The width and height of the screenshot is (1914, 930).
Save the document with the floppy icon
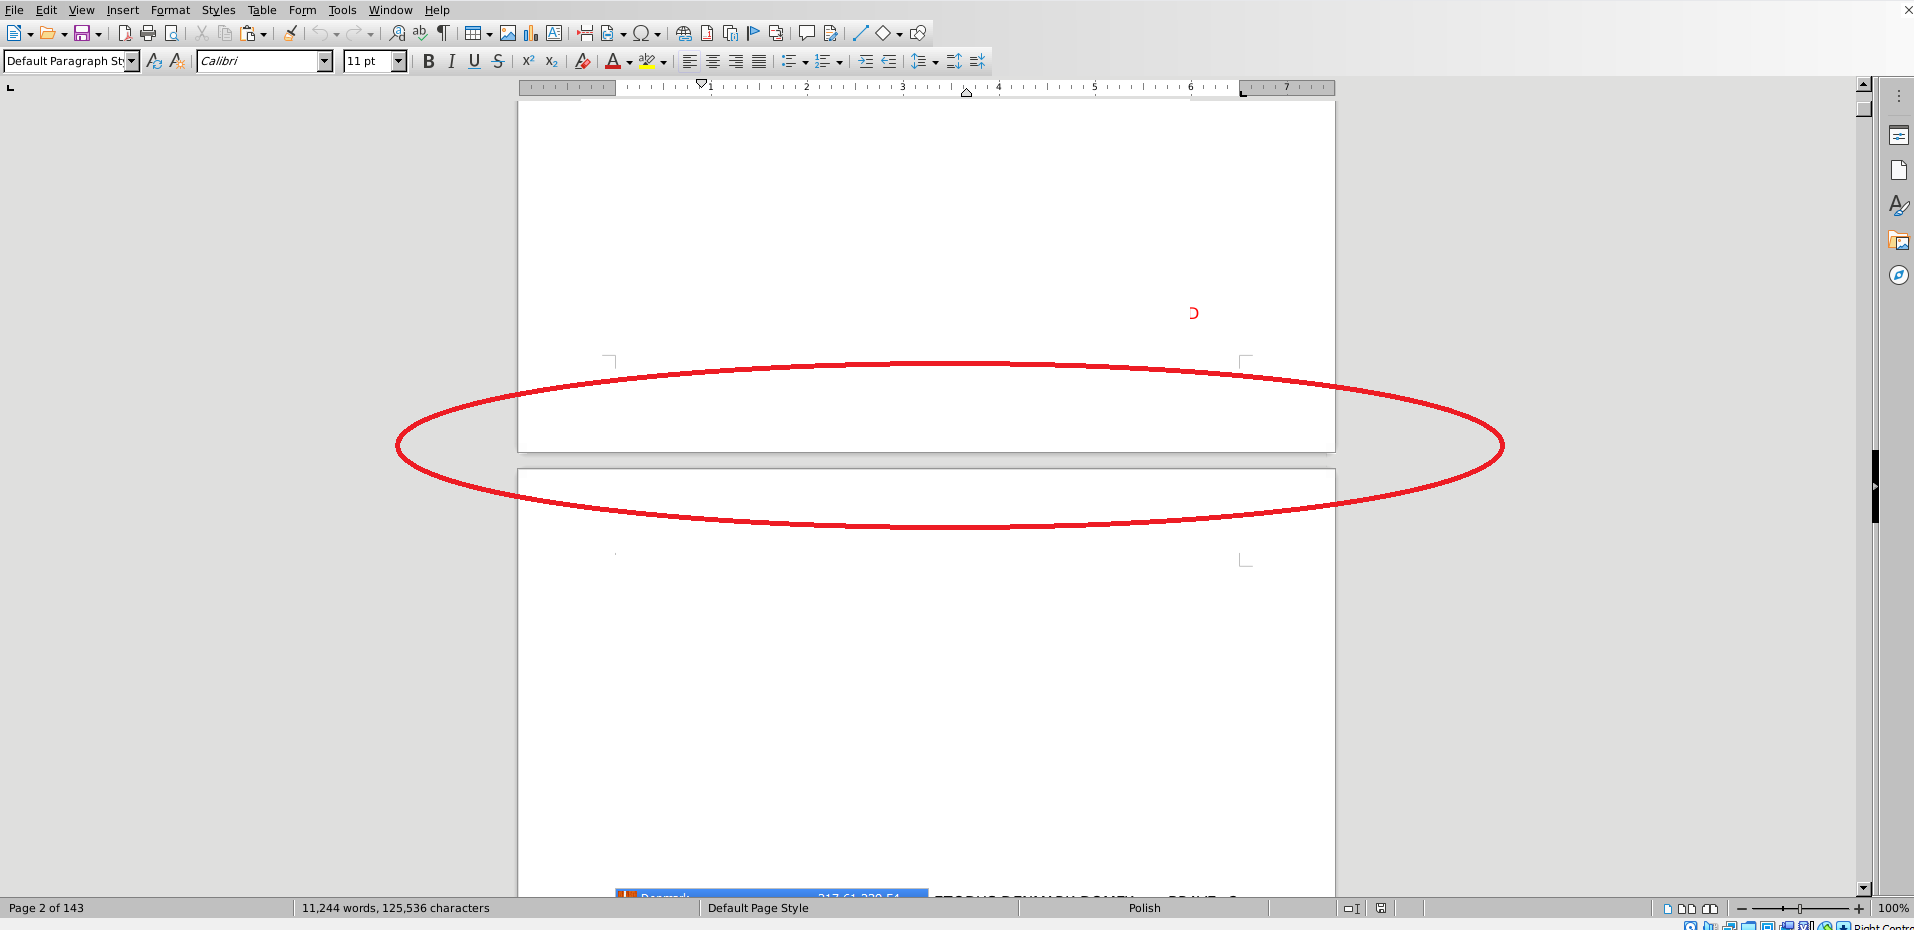point(82,33)
